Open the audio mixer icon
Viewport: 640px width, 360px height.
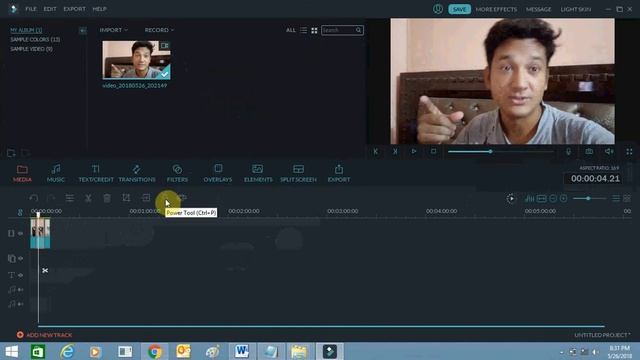point(530,198)
